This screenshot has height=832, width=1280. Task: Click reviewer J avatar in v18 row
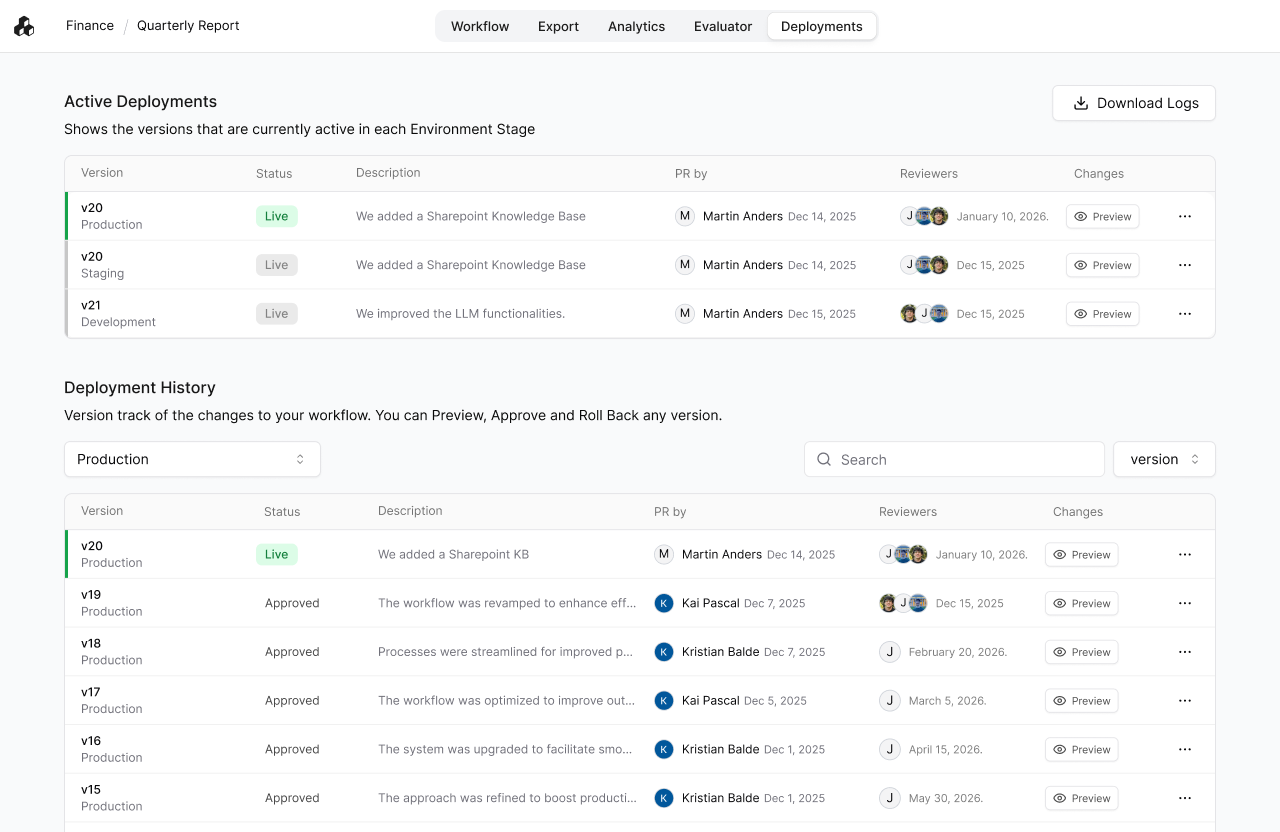[890, 652]
